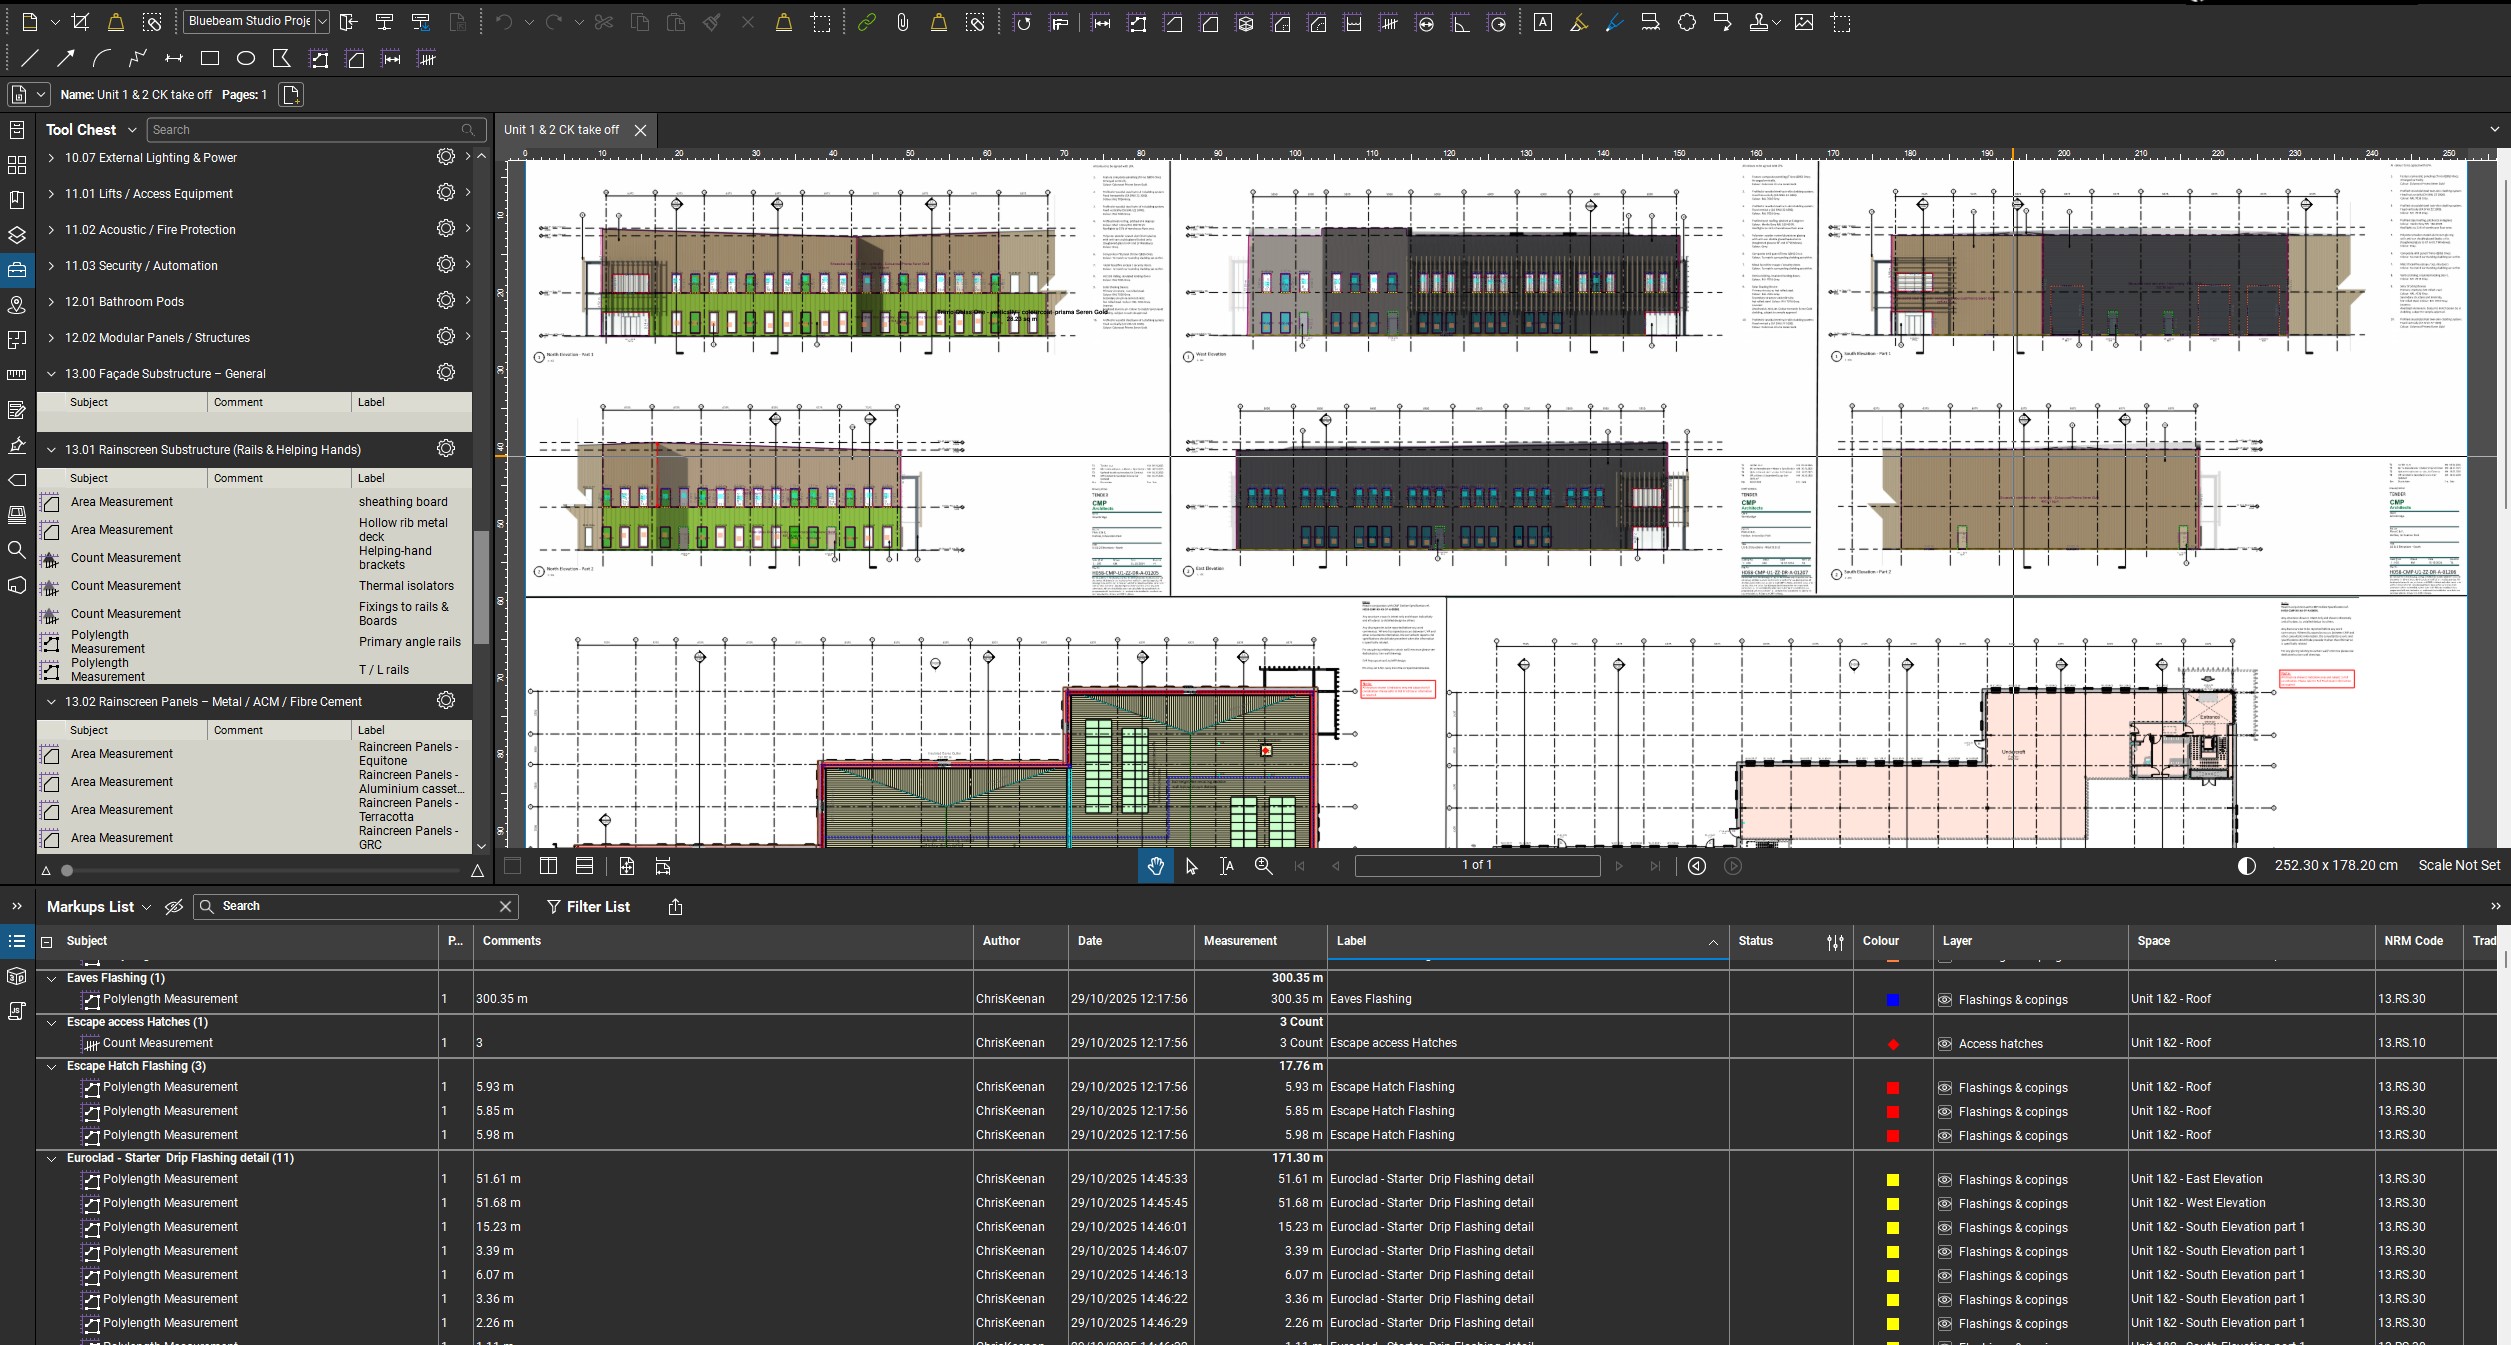
Task: Open the Bluebeam Studio Project profile dropdown
Action: (322, 22)
